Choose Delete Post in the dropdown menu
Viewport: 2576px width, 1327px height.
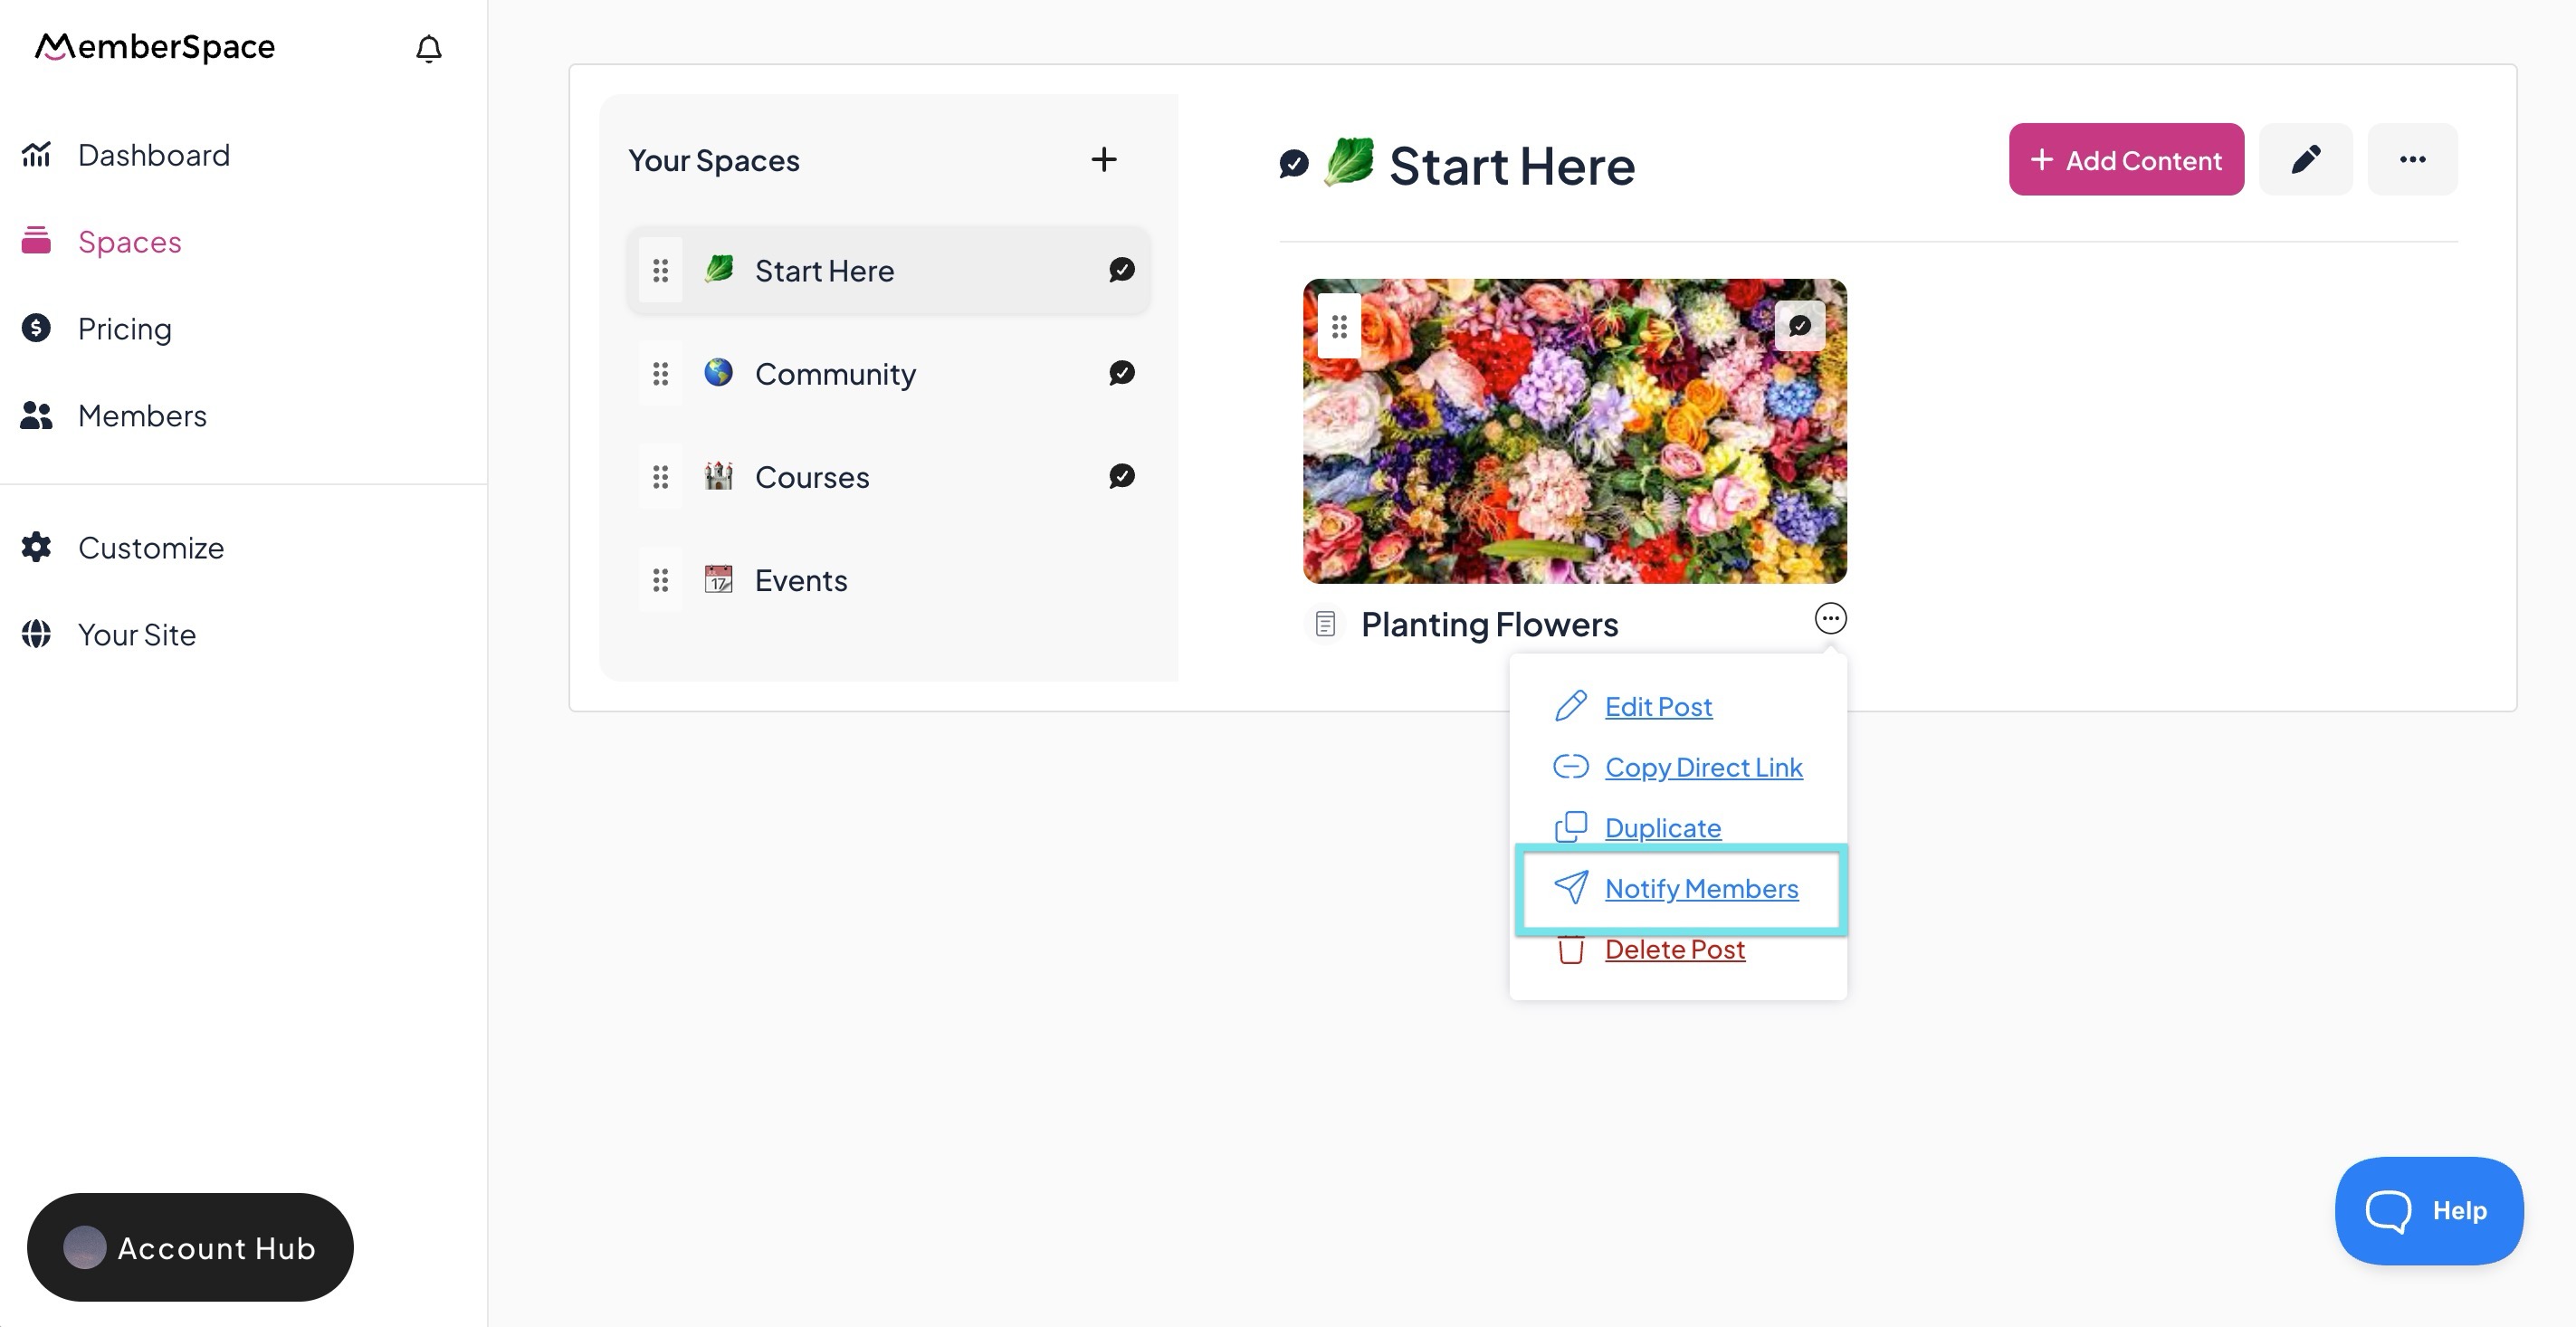[x=1674, y=949]
